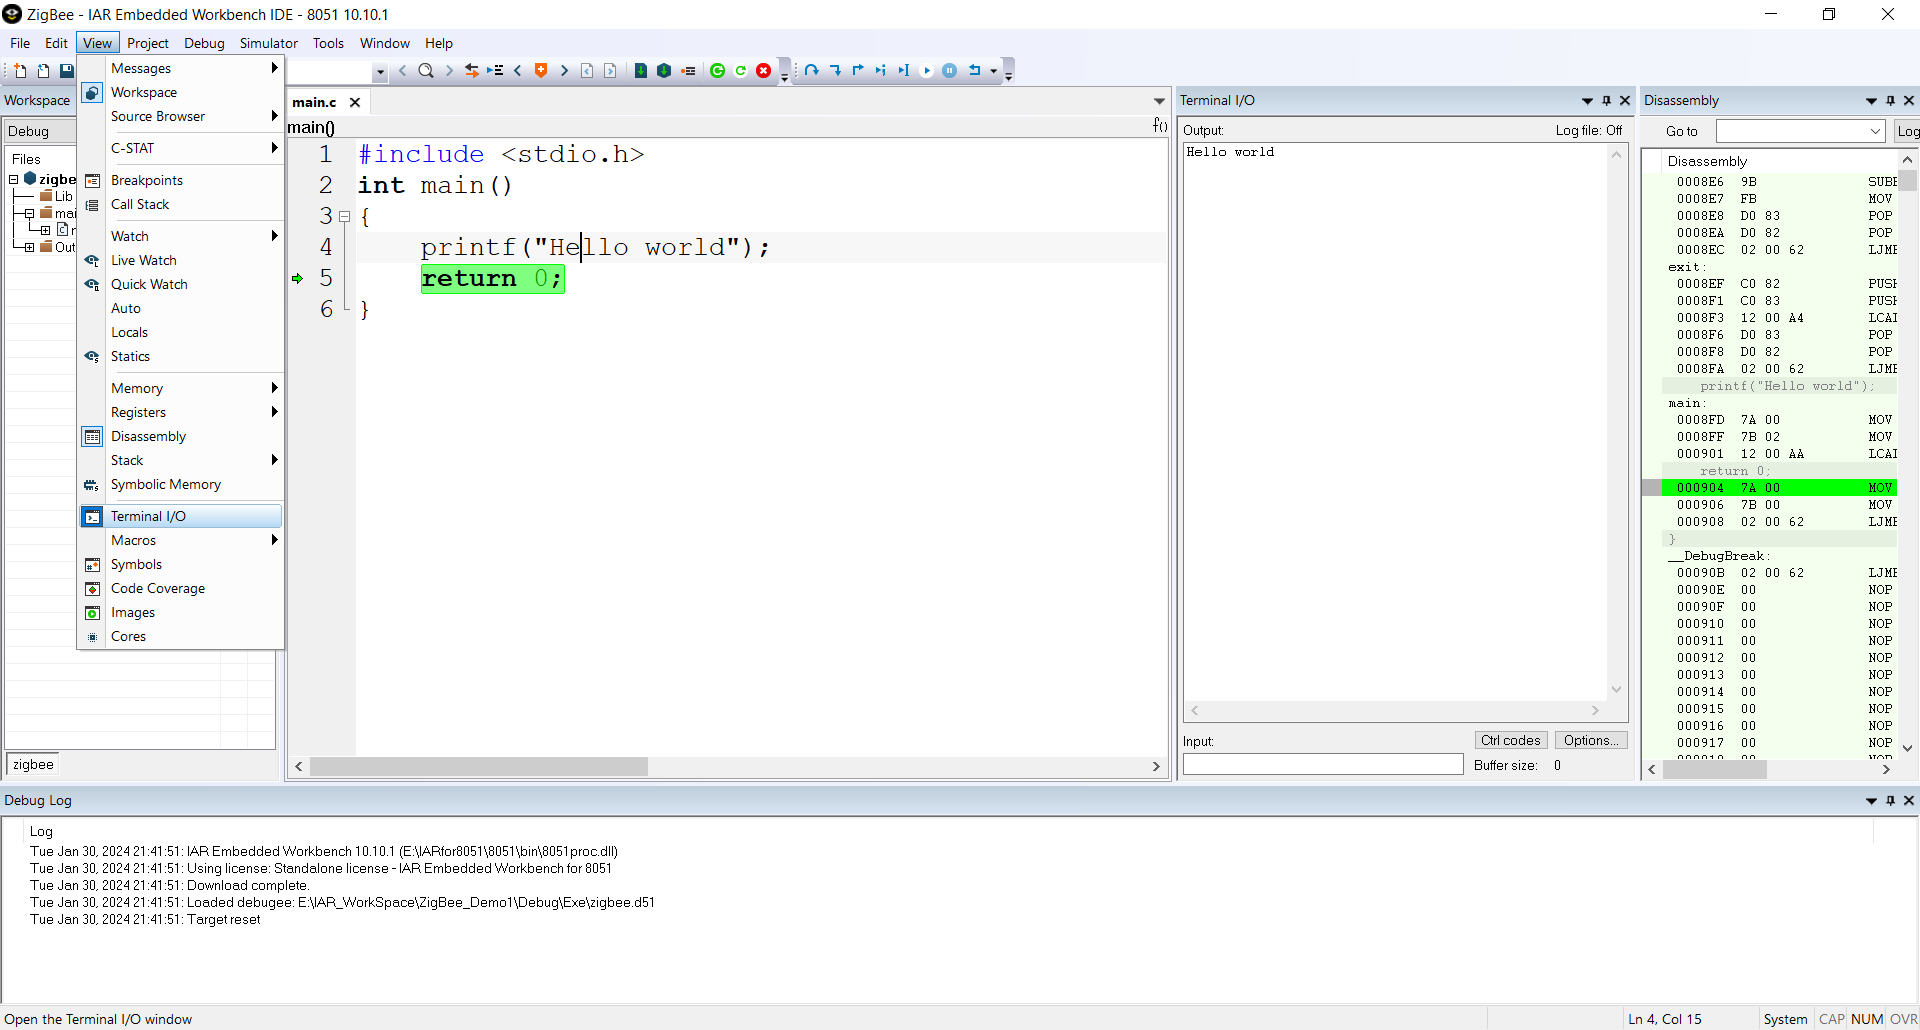Viewport: 1920px width, 1030px height.
Task: Click the Toggle Bookmark shield icon
Action: pyautogui.click(x=541, y=70)
